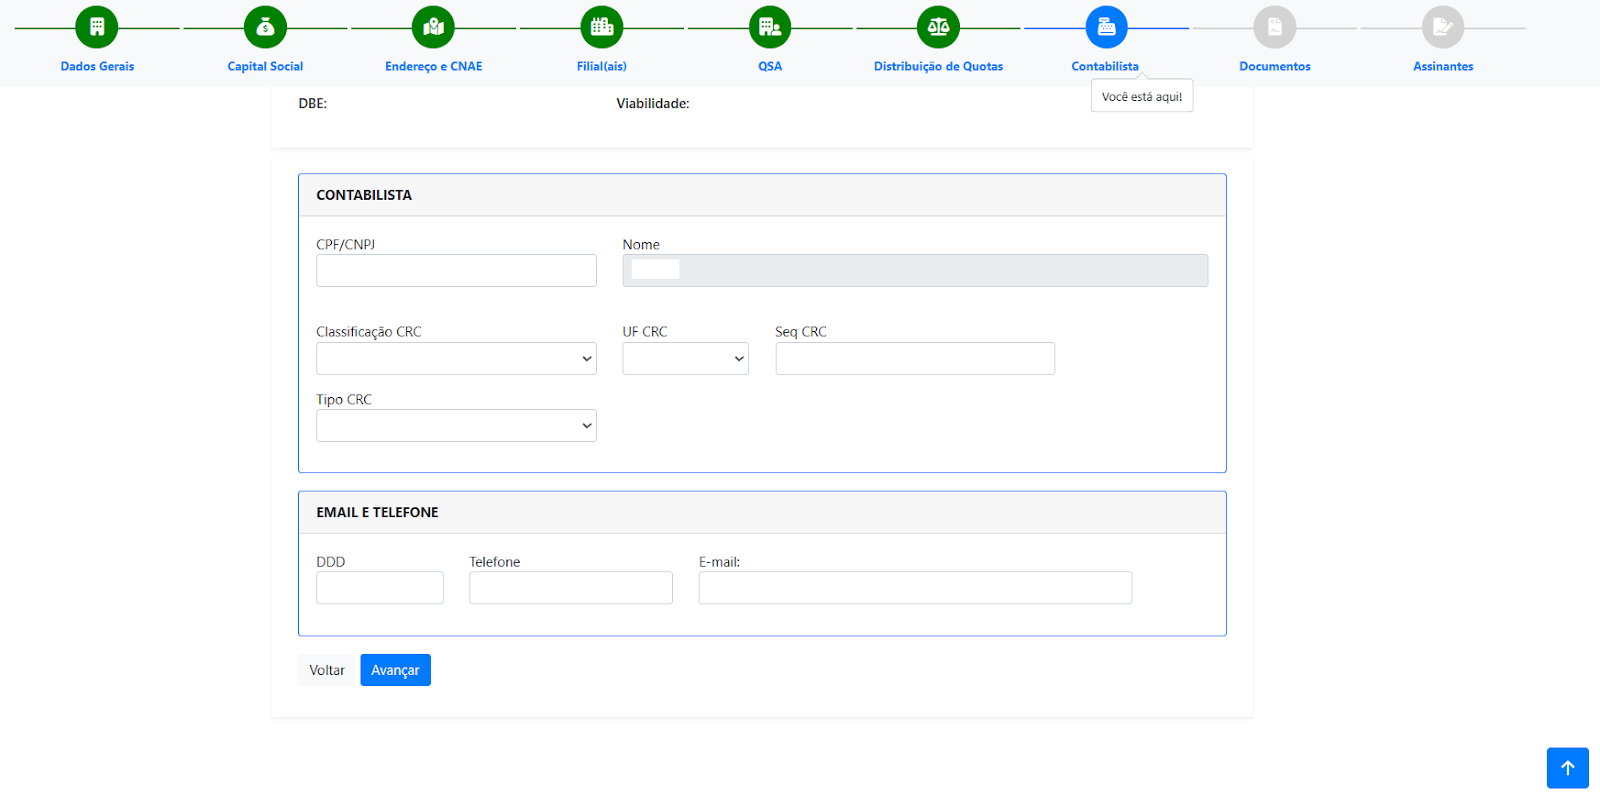Click the Voltar button
1600x796 pixels.
(327, 670)
